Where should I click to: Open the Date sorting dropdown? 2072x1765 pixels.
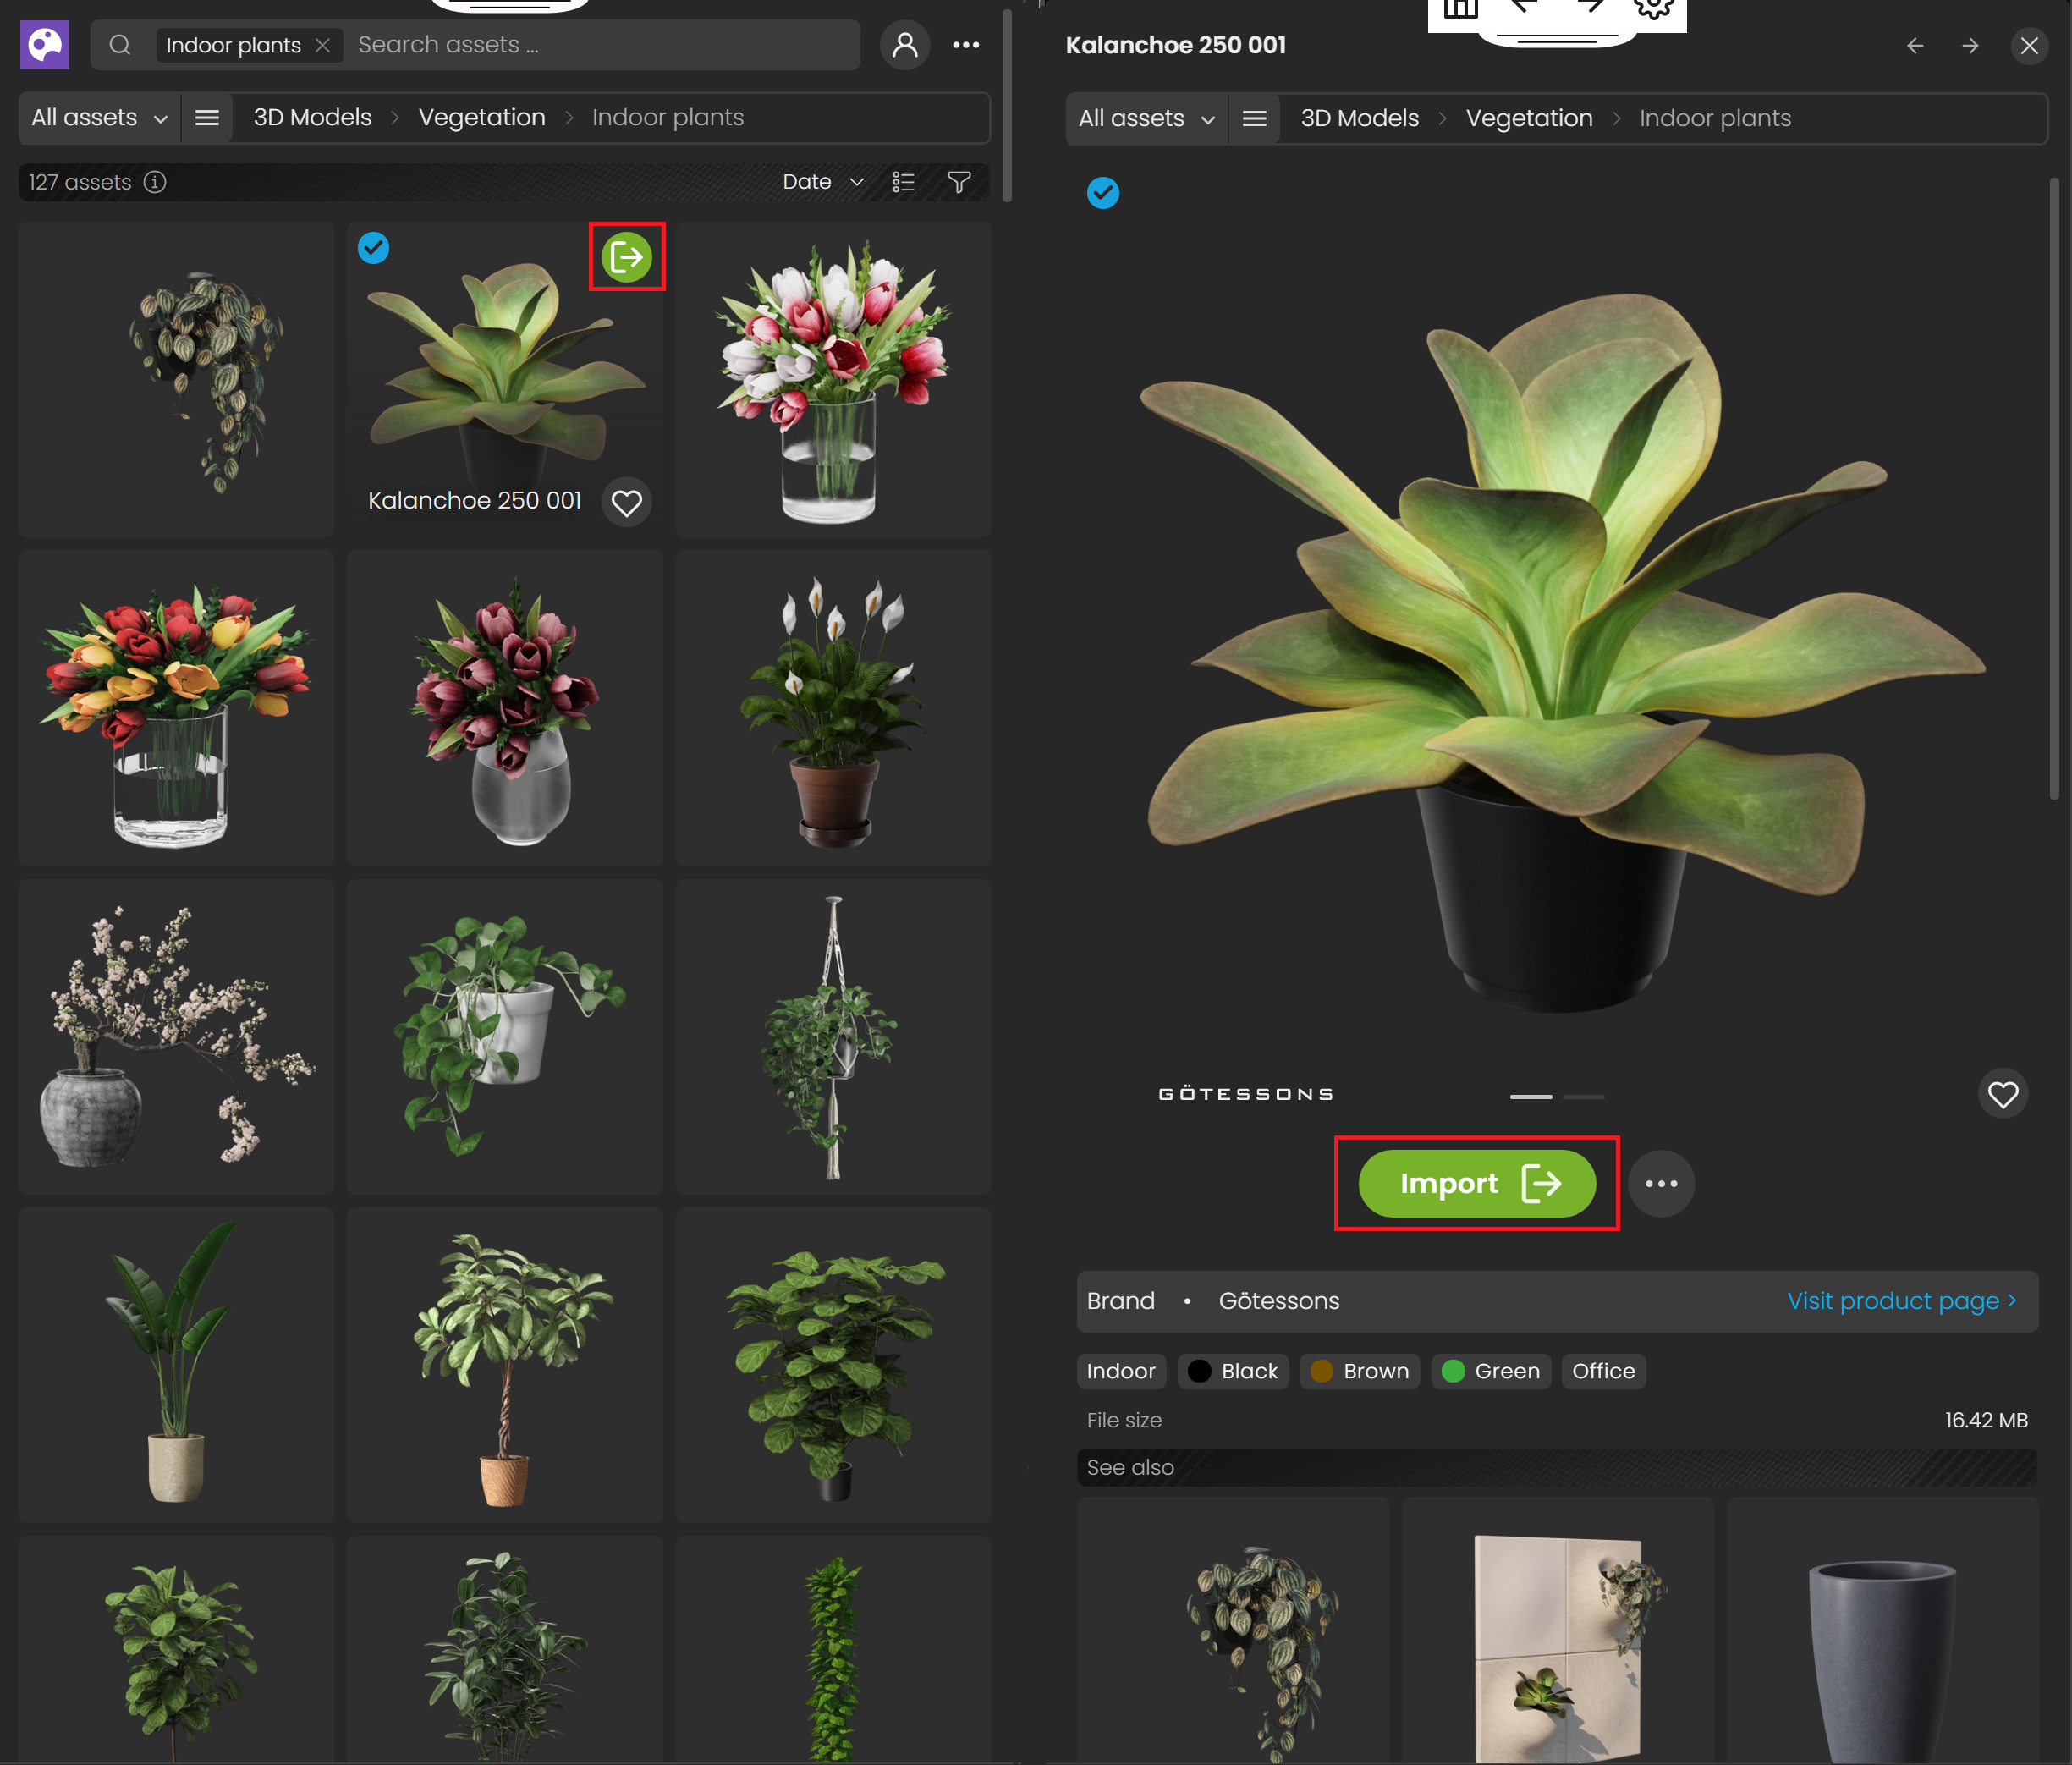point(820,182)
